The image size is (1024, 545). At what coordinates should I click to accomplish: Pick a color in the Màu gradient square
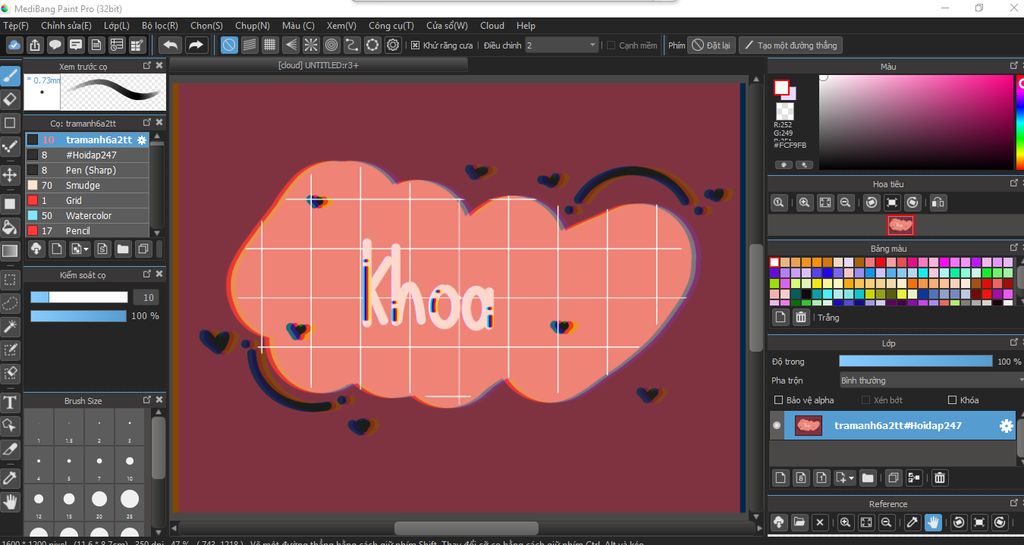(x=916, y=122)
